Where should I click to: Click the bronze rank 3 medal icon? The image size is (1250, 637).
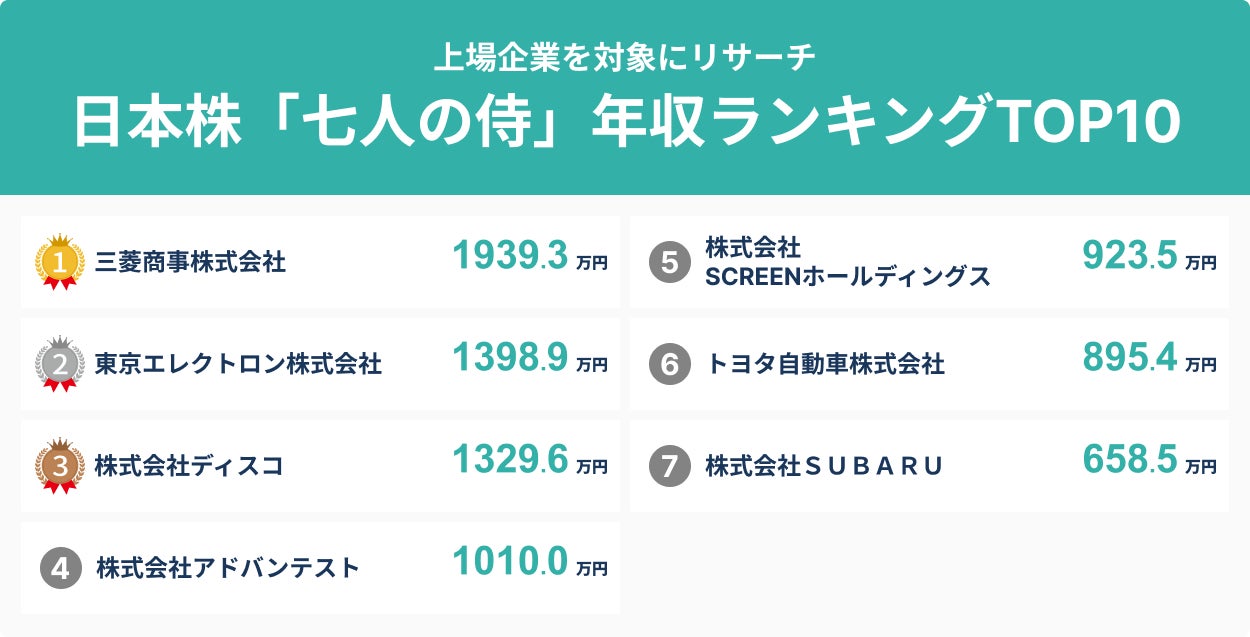tap(60, 466)
